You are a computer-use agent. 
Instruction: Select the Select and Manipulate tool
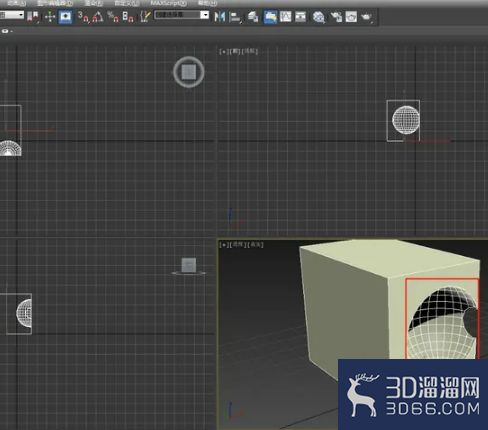pos(50,16)
